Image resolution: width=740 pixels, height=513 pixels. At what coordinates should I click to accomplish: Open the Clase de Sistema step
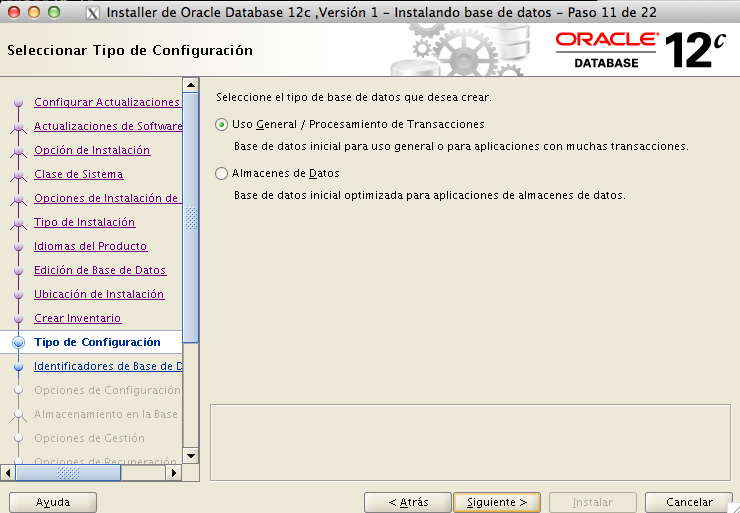click(x=78, y=174)
